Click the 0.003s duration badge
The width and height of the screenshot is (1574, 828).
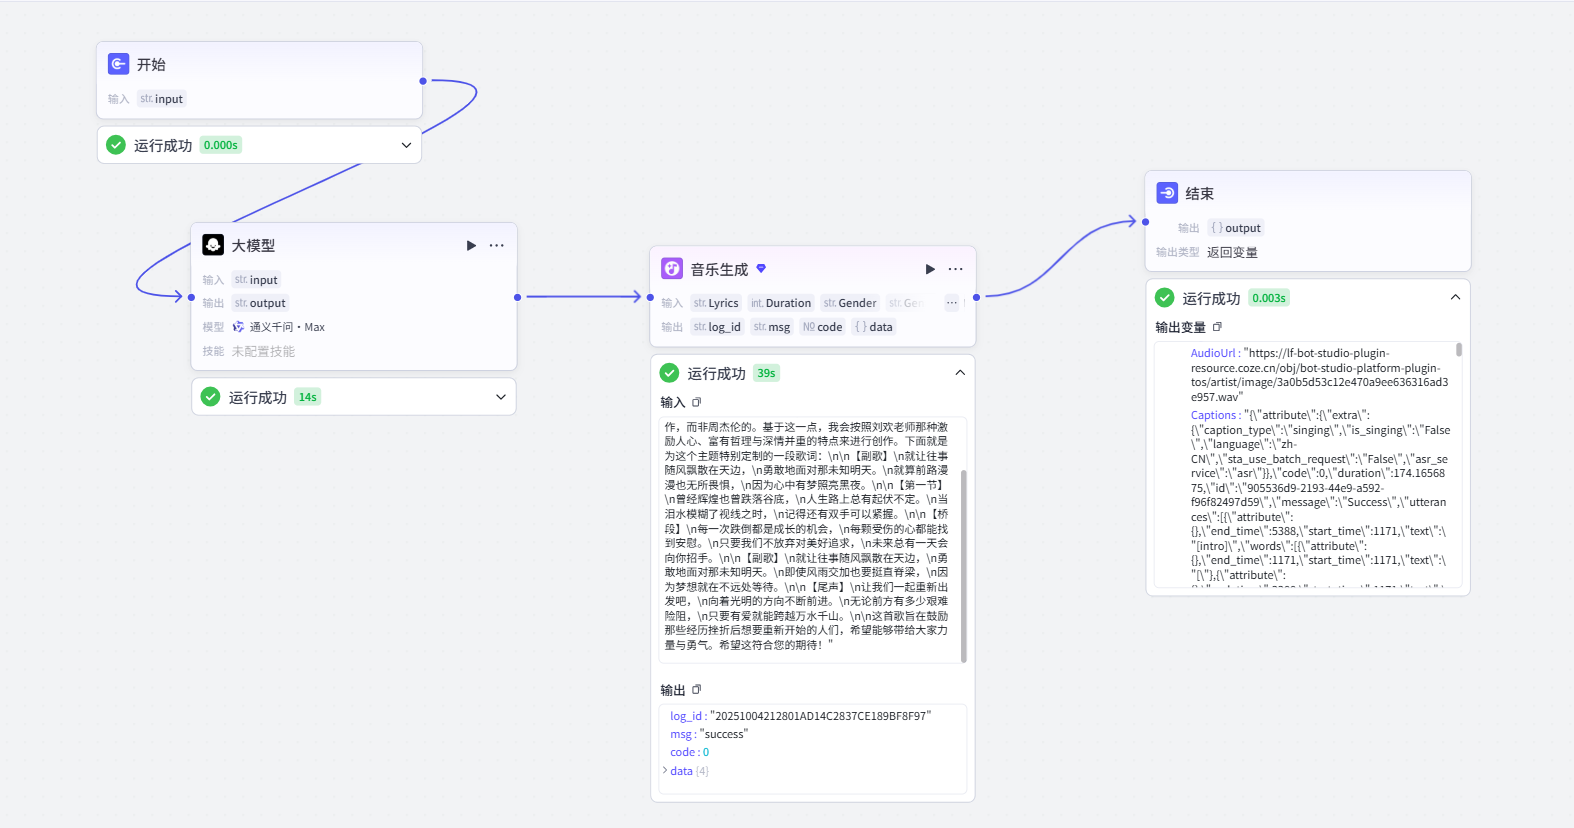(x=1269, y=298)
